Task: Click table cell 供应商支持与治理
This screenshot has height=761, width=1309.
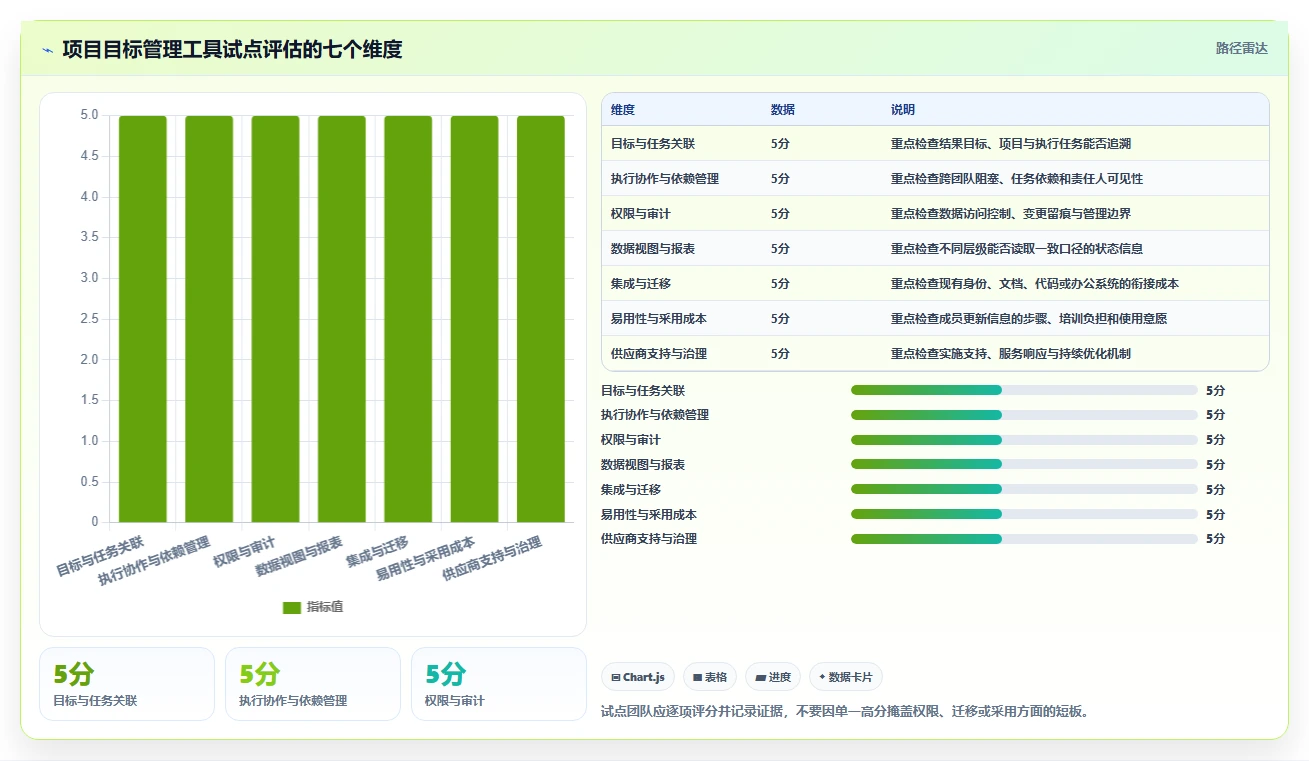Action: (659, 354)
